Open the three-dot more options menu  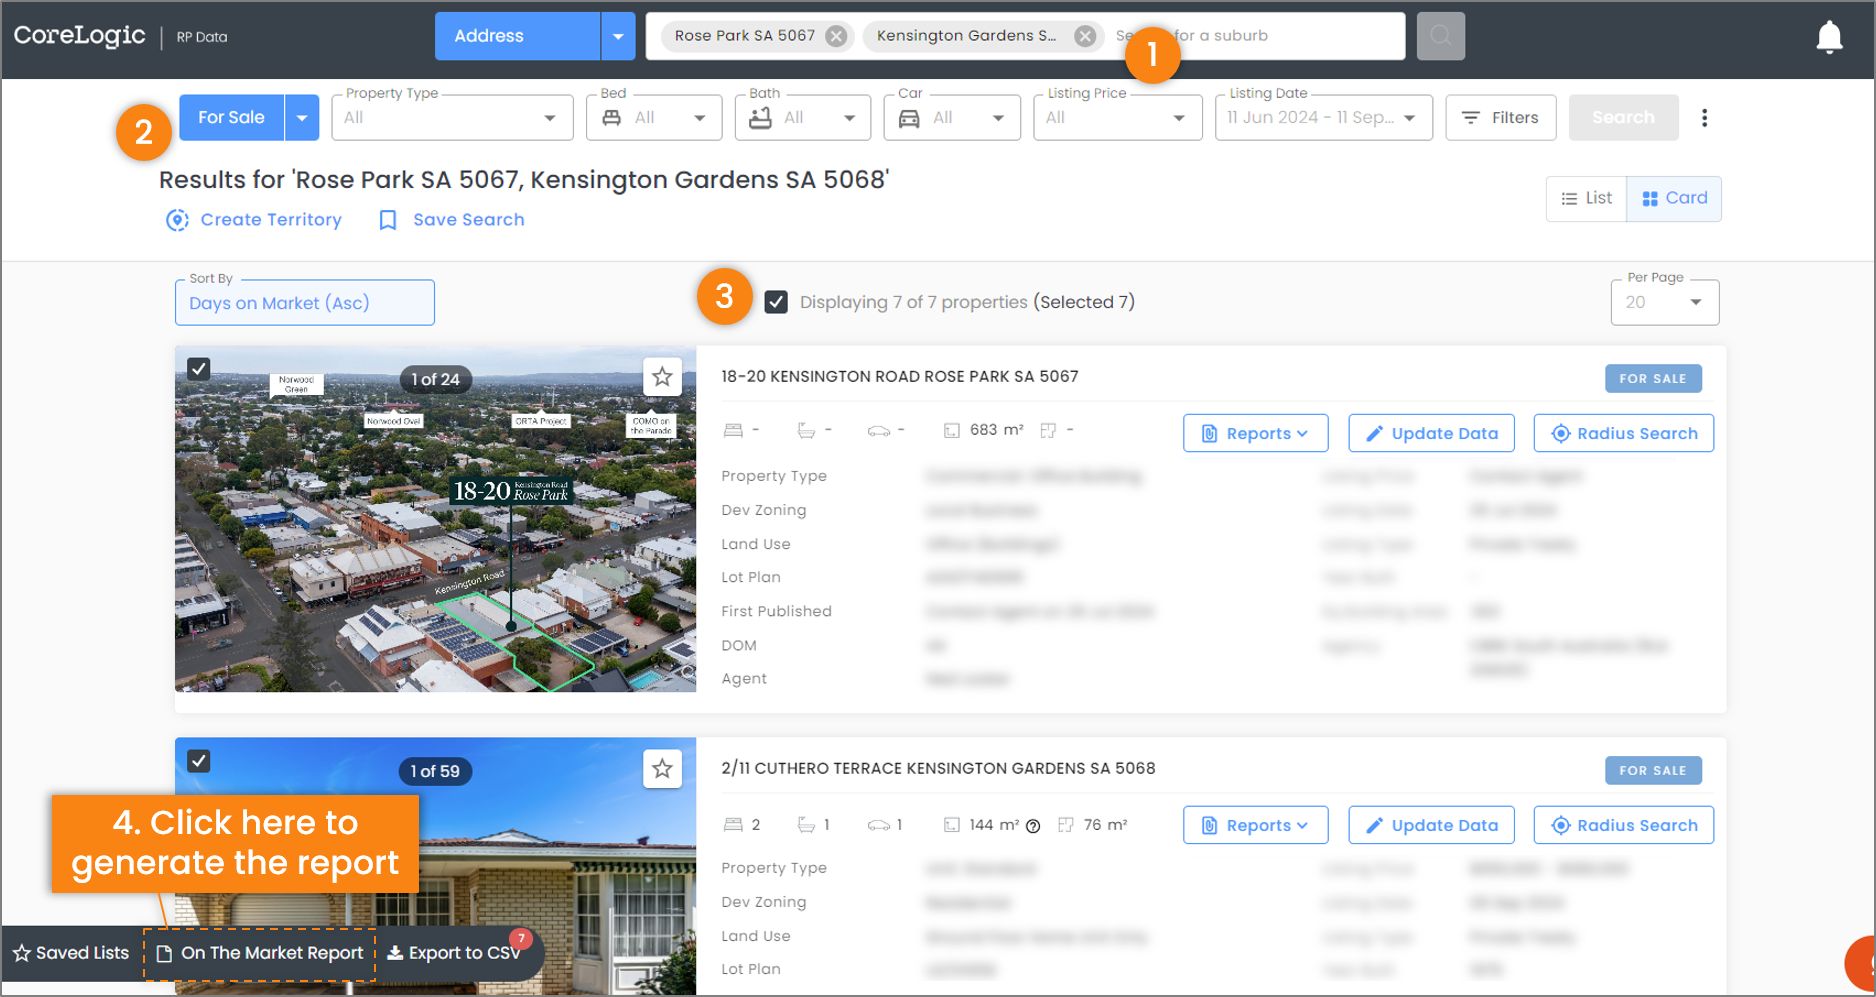1705,118
